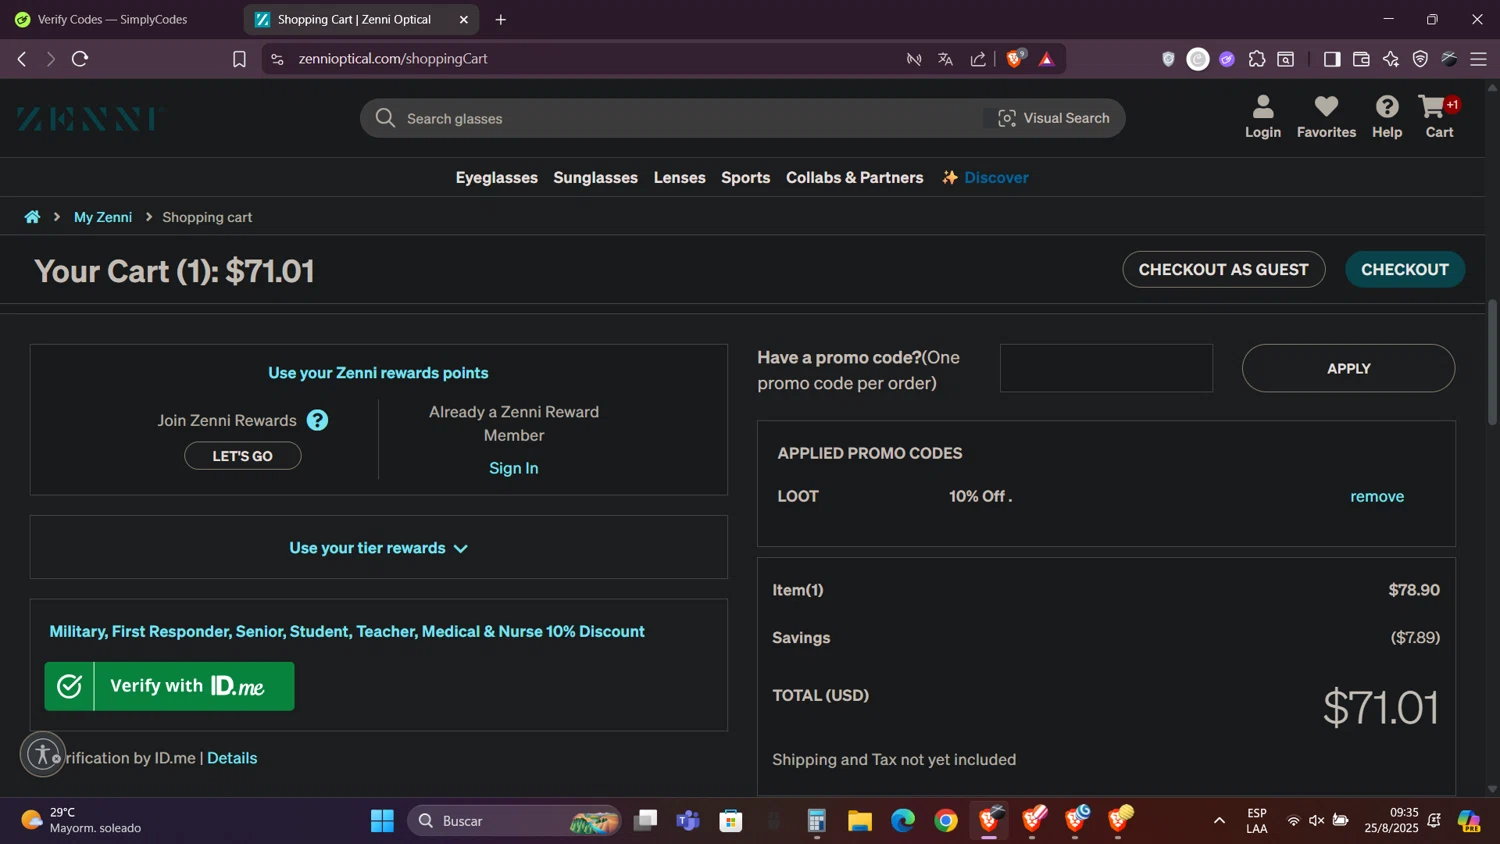Click the Zenni logo

(88, 119)
